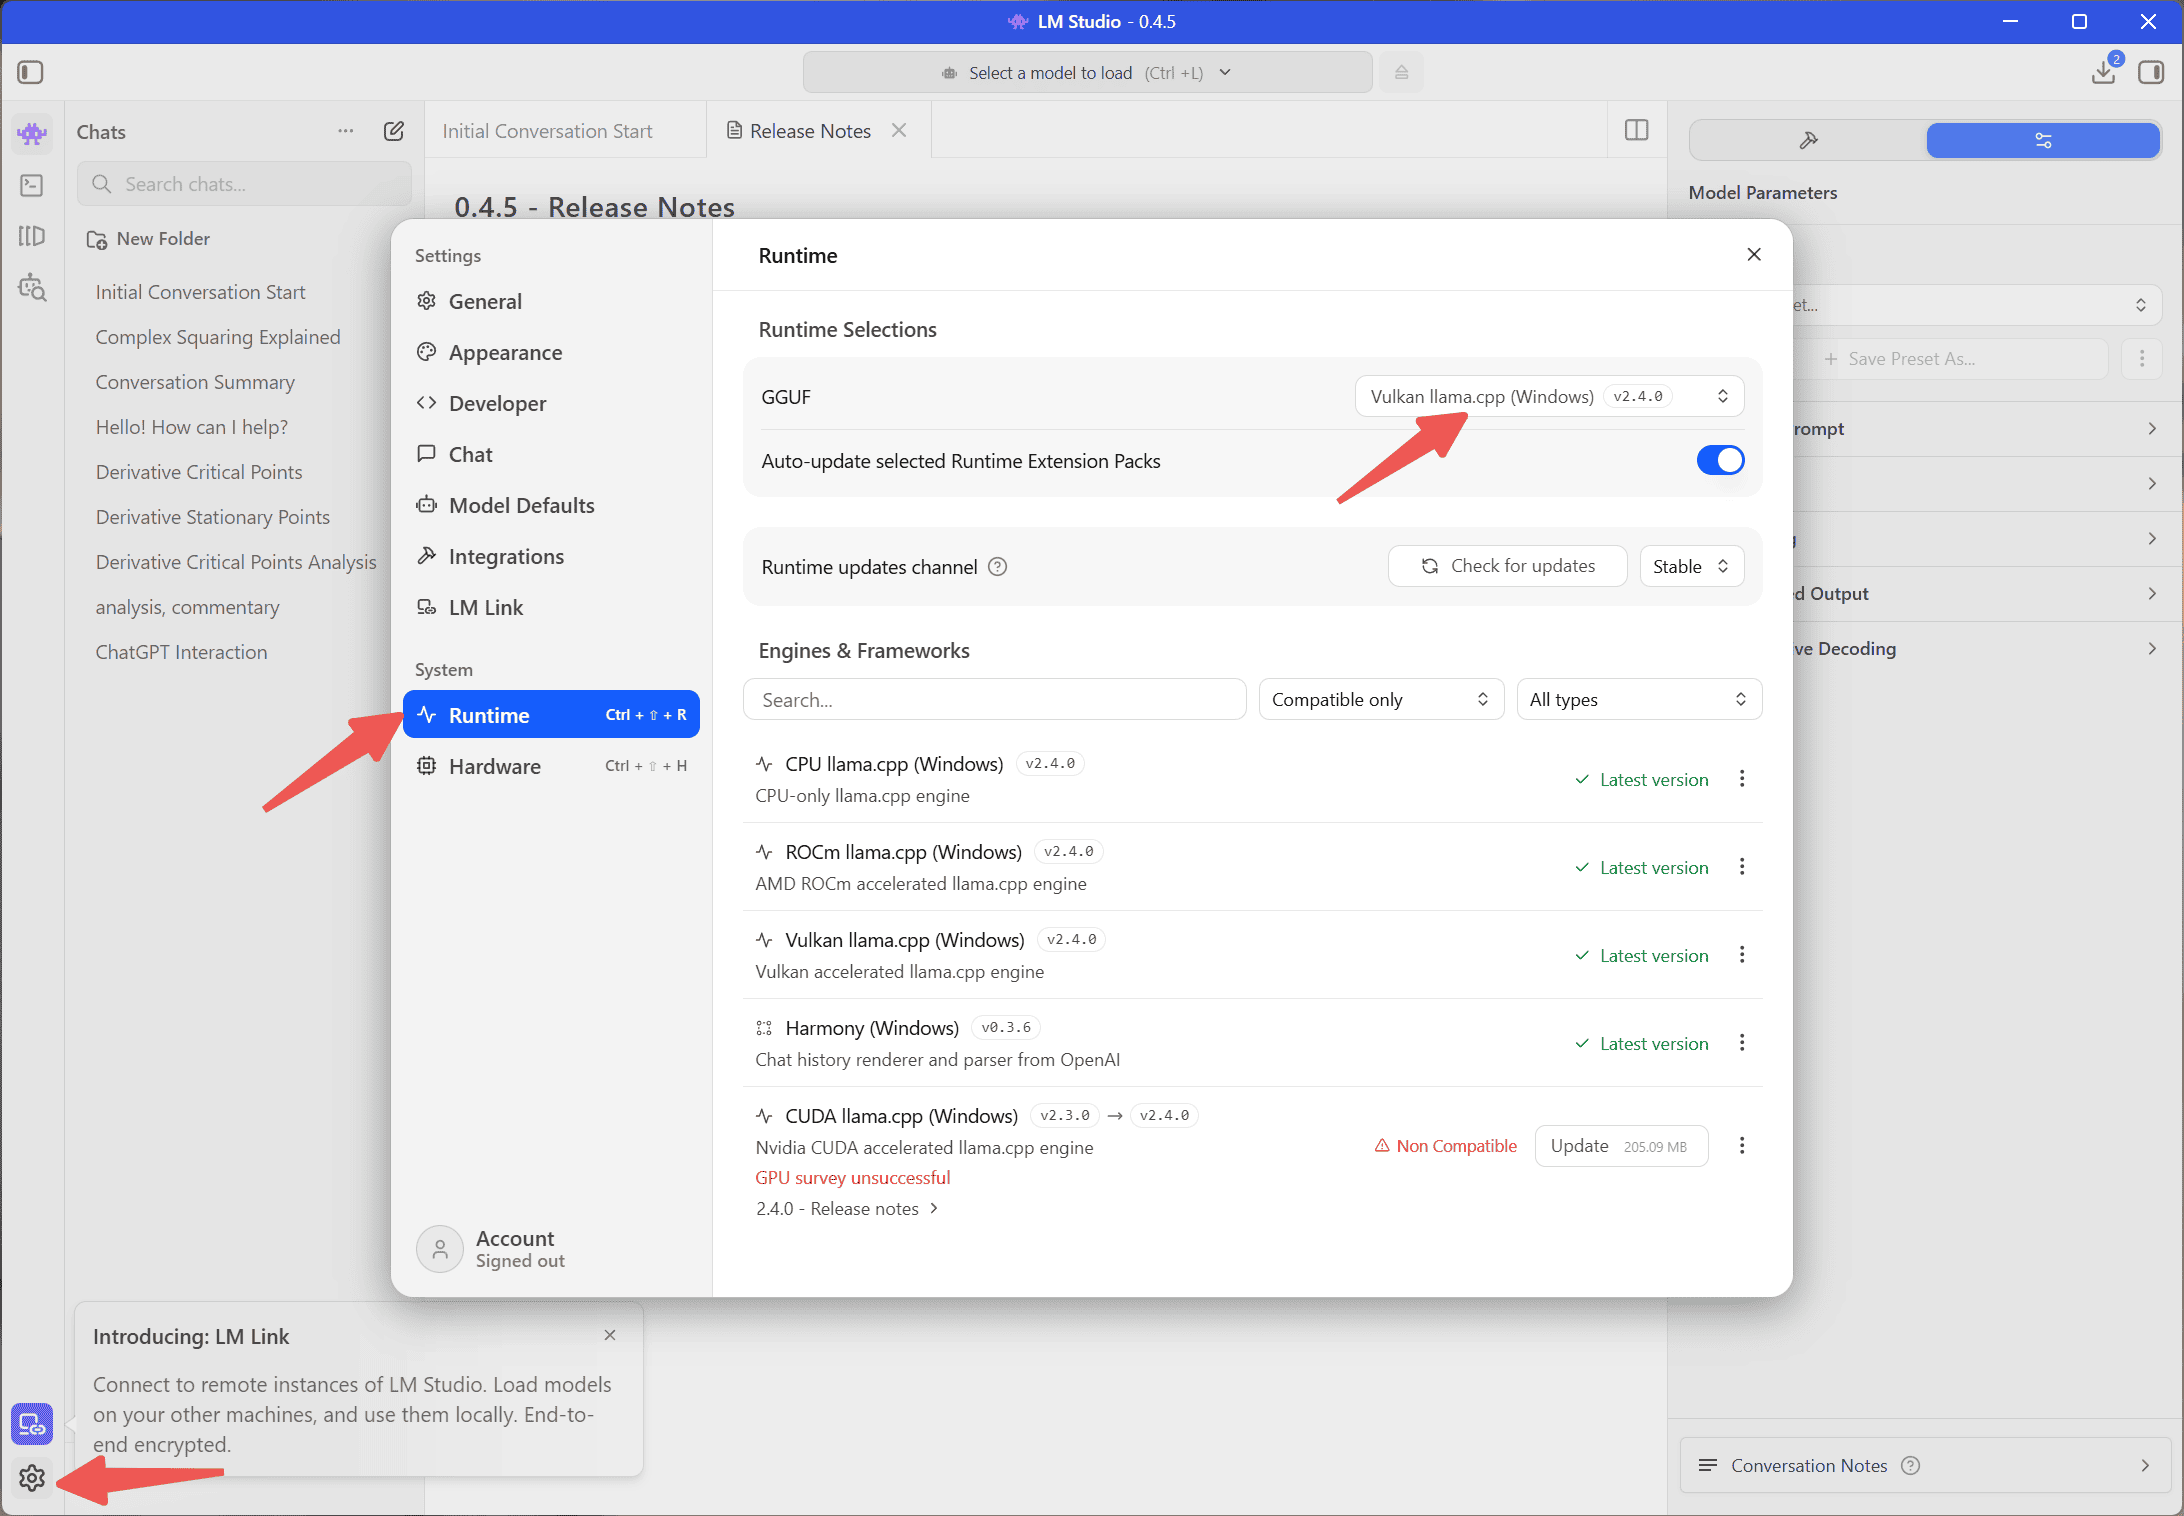Image resolution: width=2184 pixels, height=1516 pixels.
Task: Click Update button for CUDA llama.cpp
Action: (x=1620, y=1146)
